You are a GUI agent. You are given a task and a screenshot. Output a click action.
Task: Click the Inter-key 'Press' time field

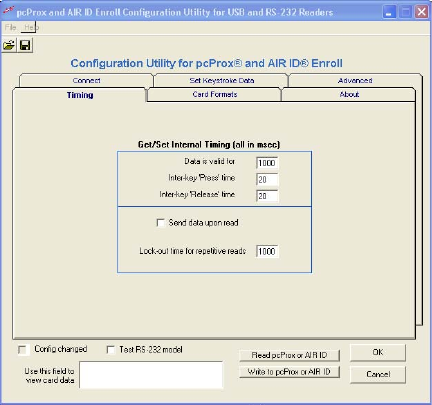(x=267, y=179)
